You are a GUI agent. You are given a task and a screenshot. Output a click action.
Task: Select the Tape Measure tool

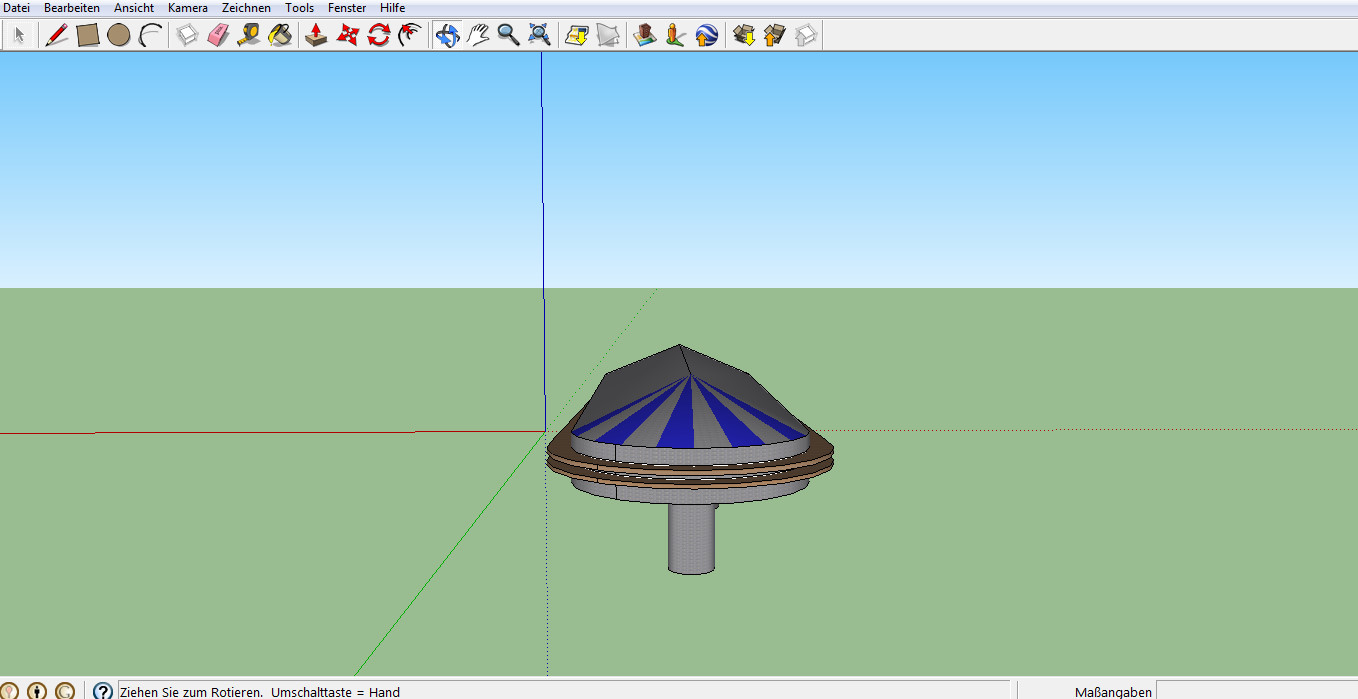(249, 36)
